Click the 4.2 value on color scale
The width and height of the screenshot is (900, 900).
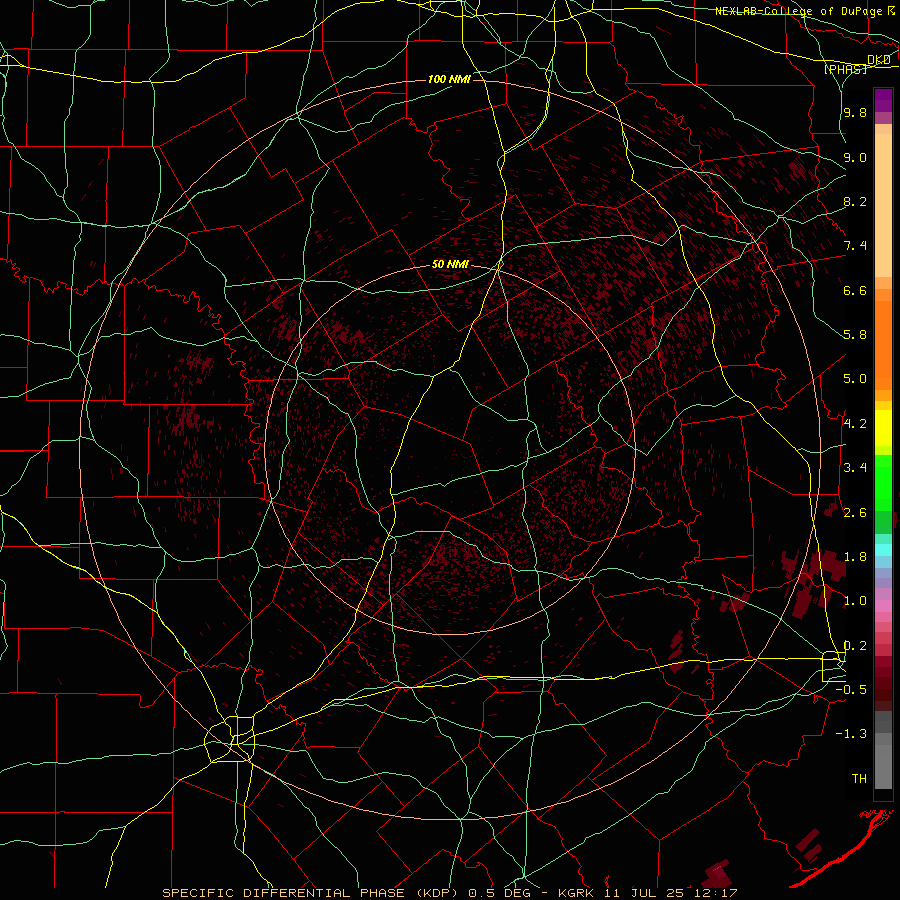(x=855, y=424)
